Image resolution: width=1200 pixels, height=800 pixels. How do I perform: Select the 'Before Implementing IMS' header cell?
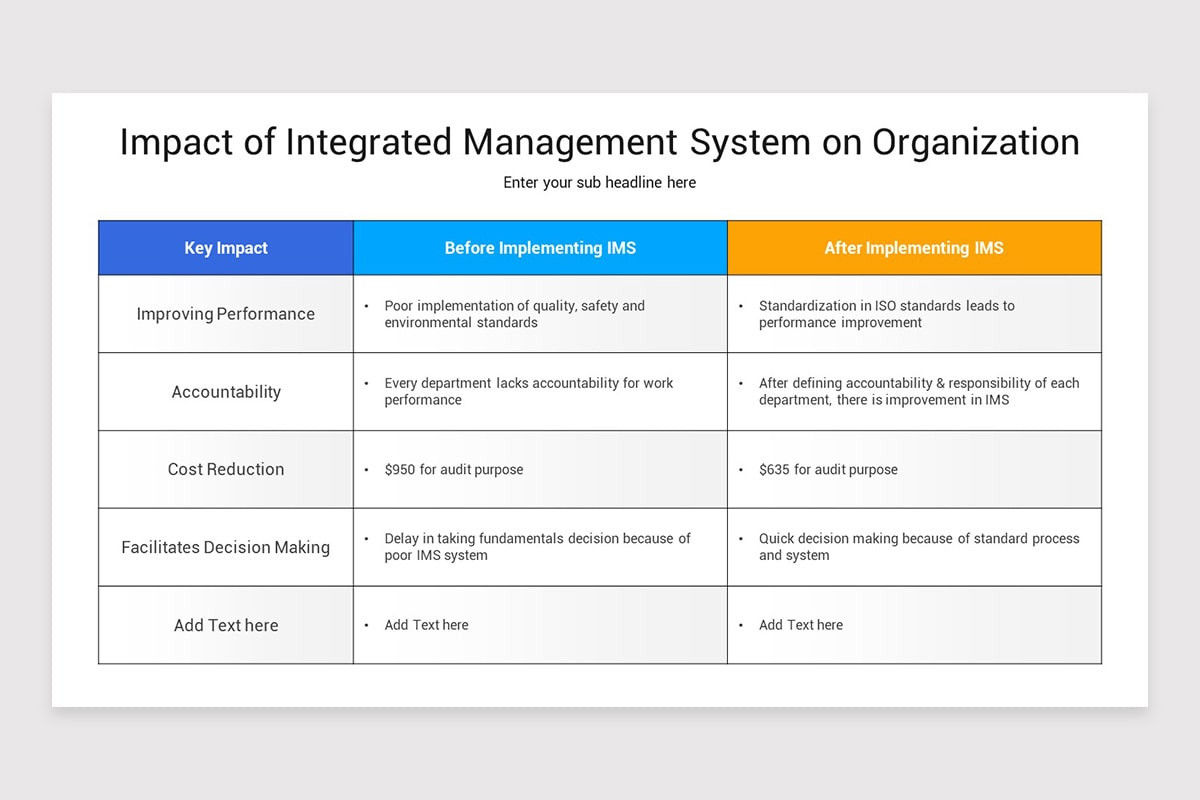coord(540,248)
